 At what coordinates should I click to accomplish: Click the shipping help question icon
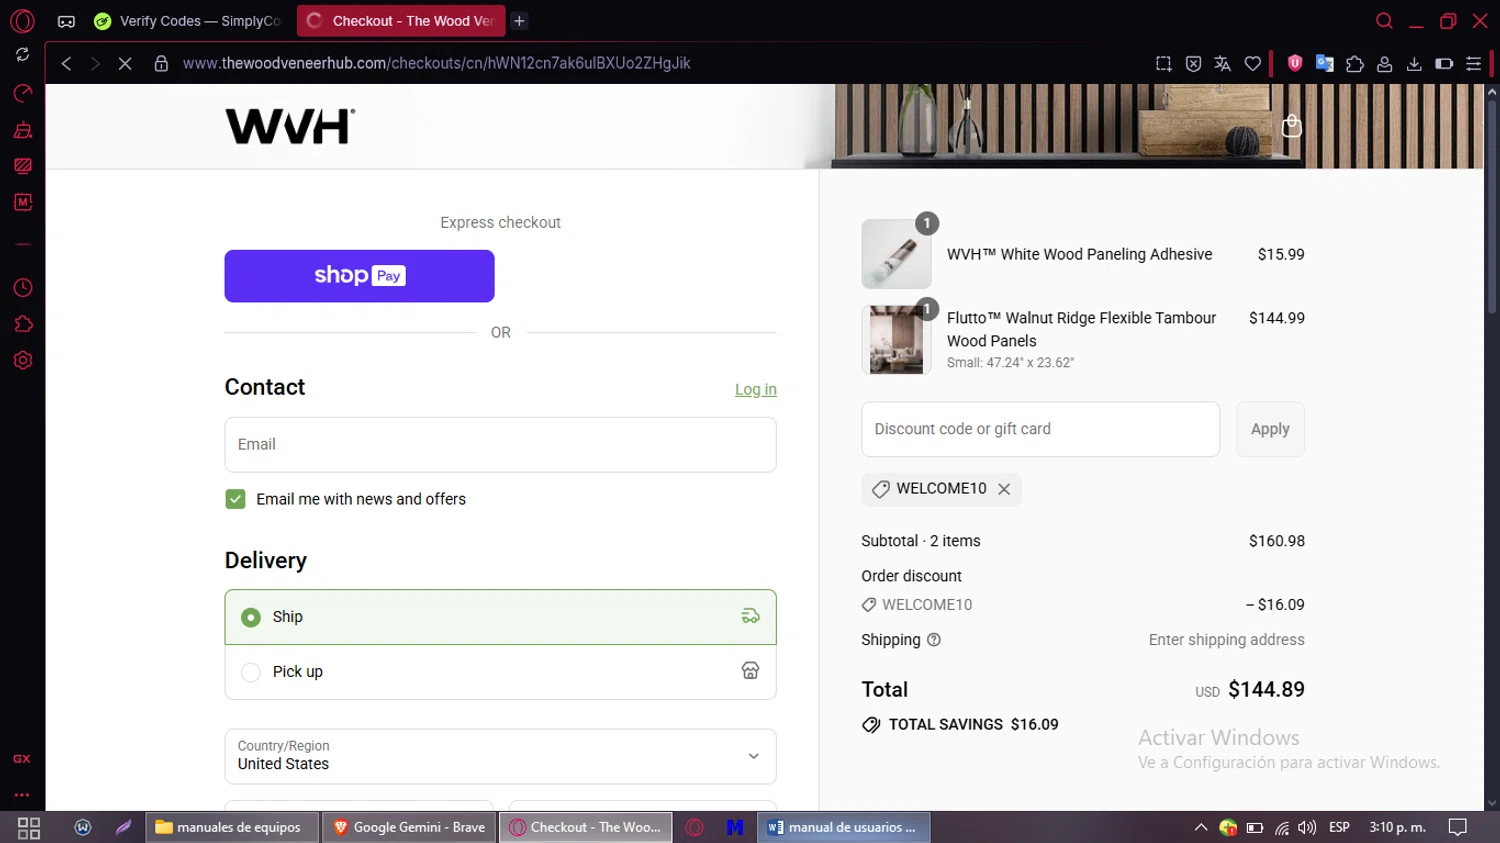934,640
